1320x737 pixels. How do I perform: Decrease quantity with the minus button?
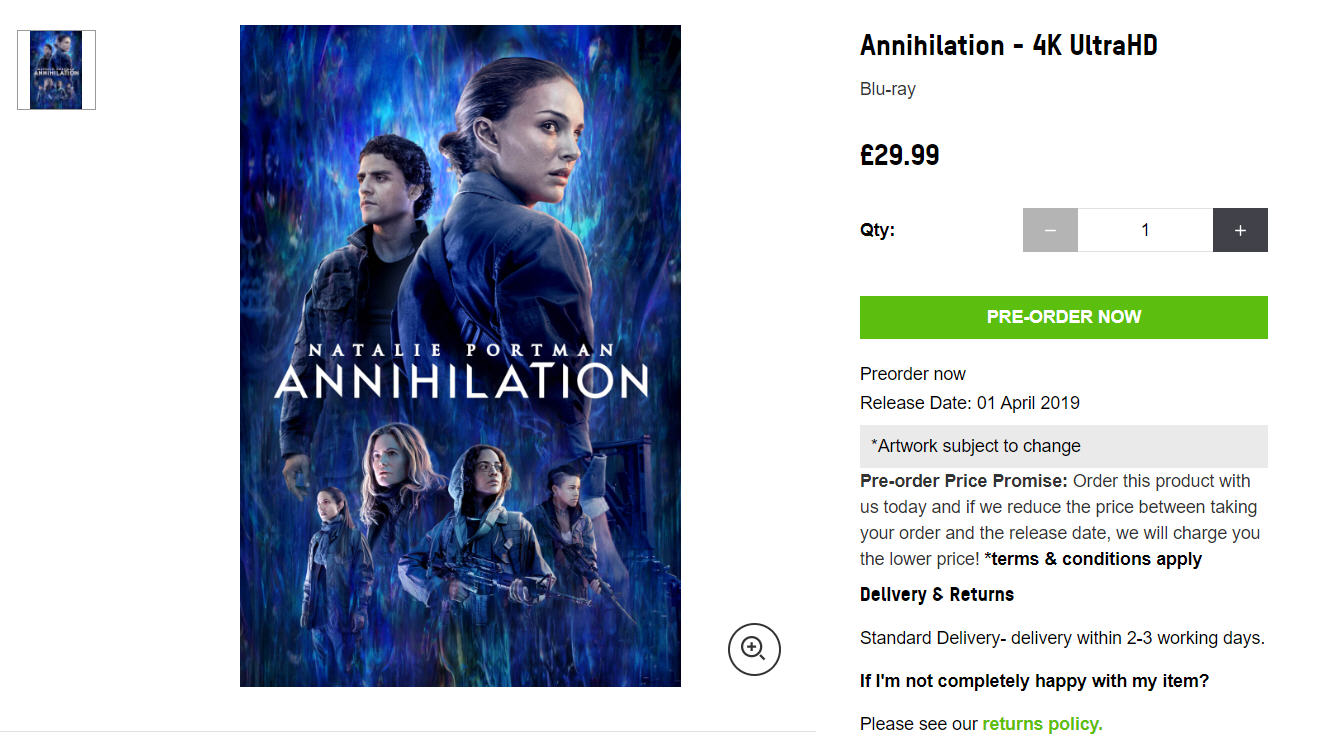(1050, 230)
